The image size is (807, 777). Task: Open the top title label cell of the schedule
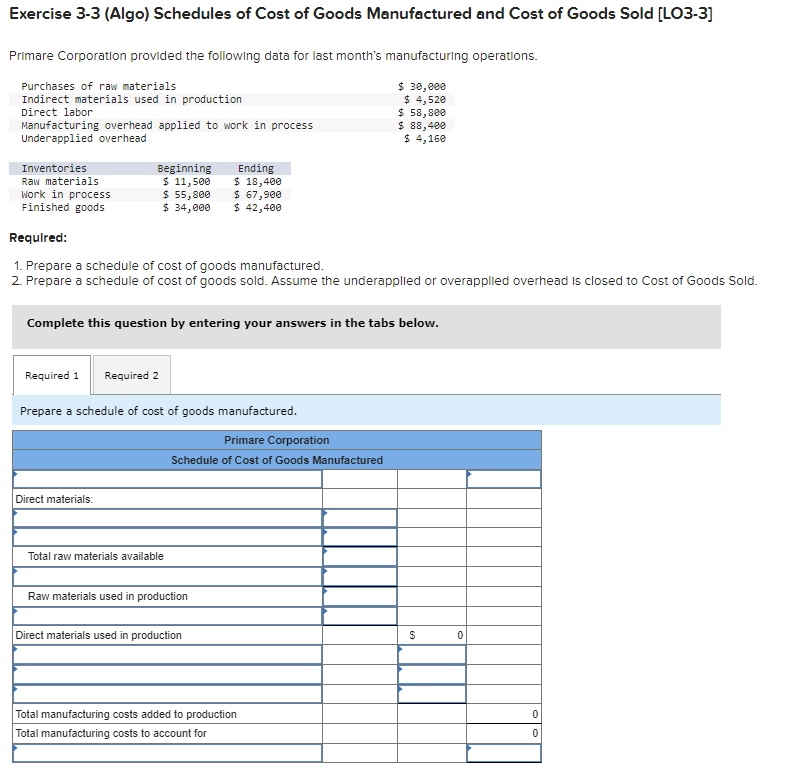(x=166, y=478)
